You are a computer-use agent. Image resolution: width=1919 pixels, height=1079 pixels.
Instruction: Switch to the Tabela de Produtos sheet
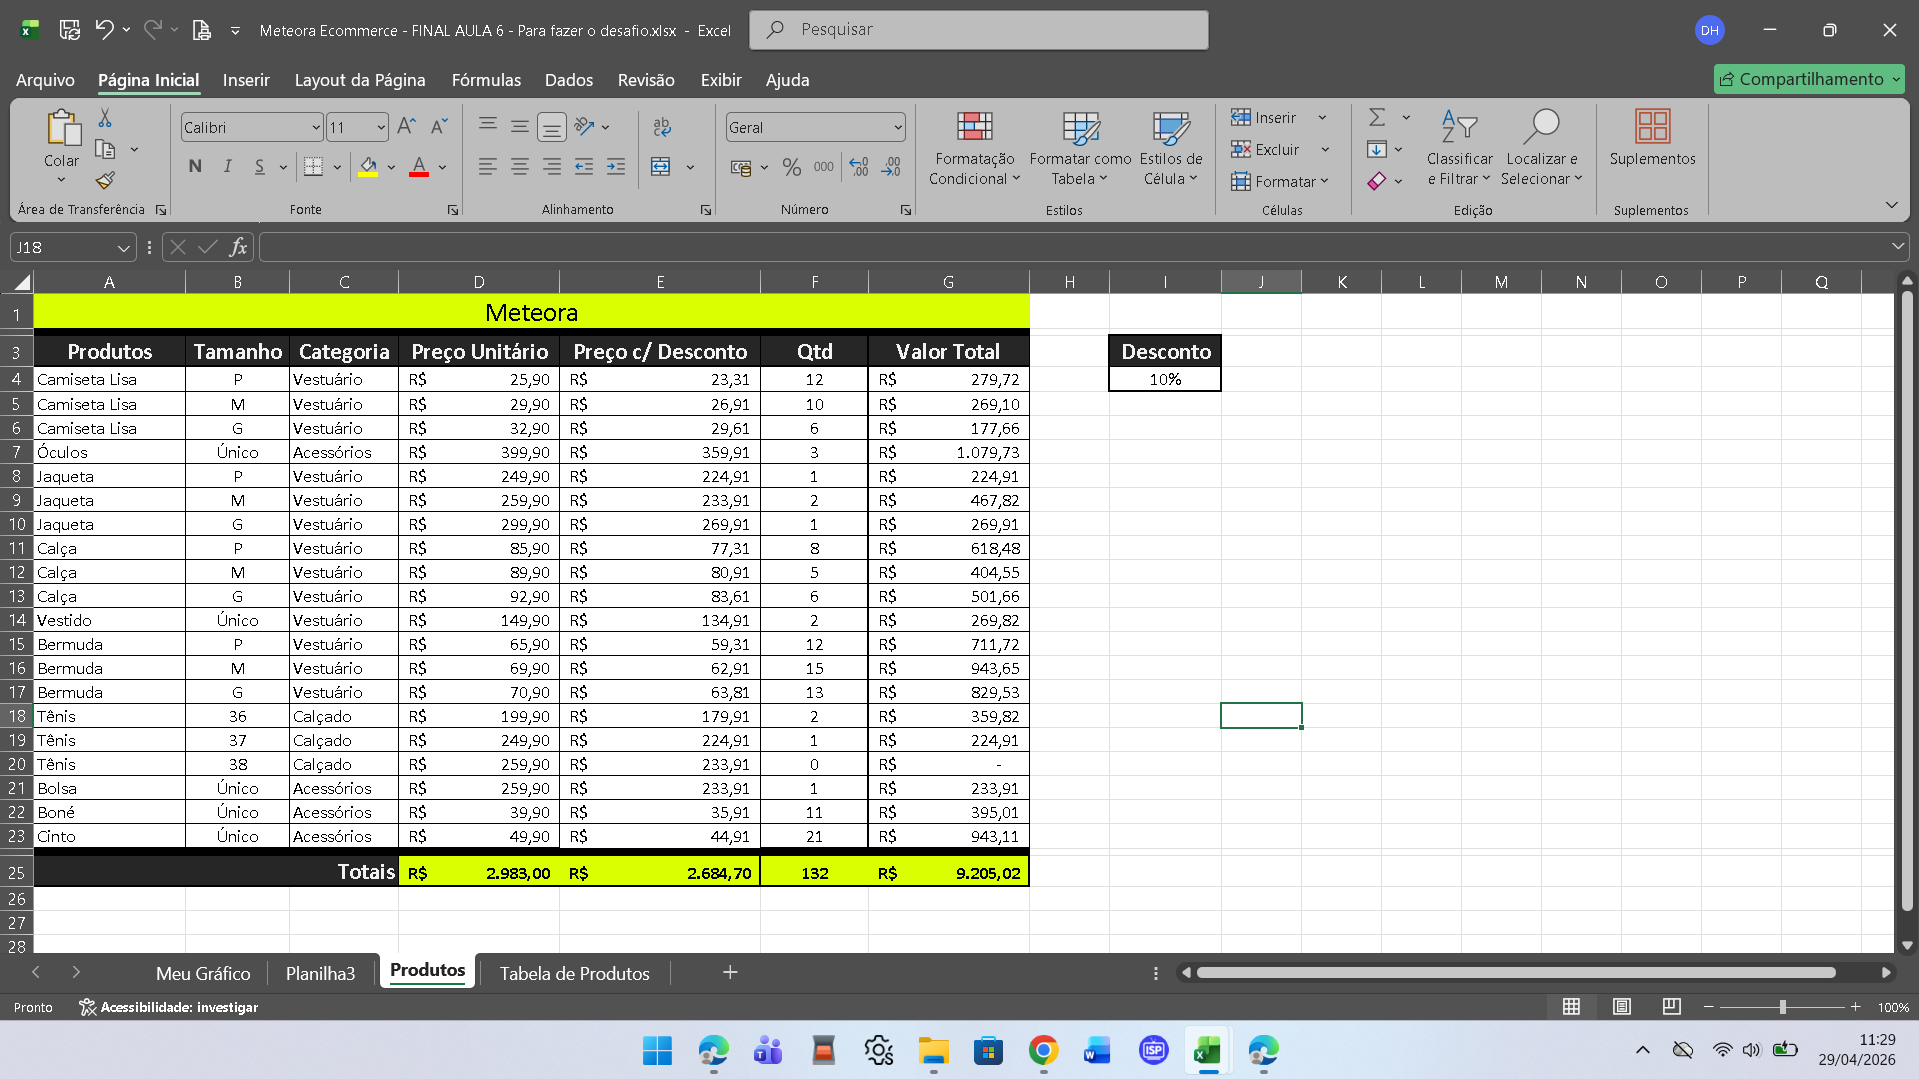pyautogui.click(x=574, y=973)
